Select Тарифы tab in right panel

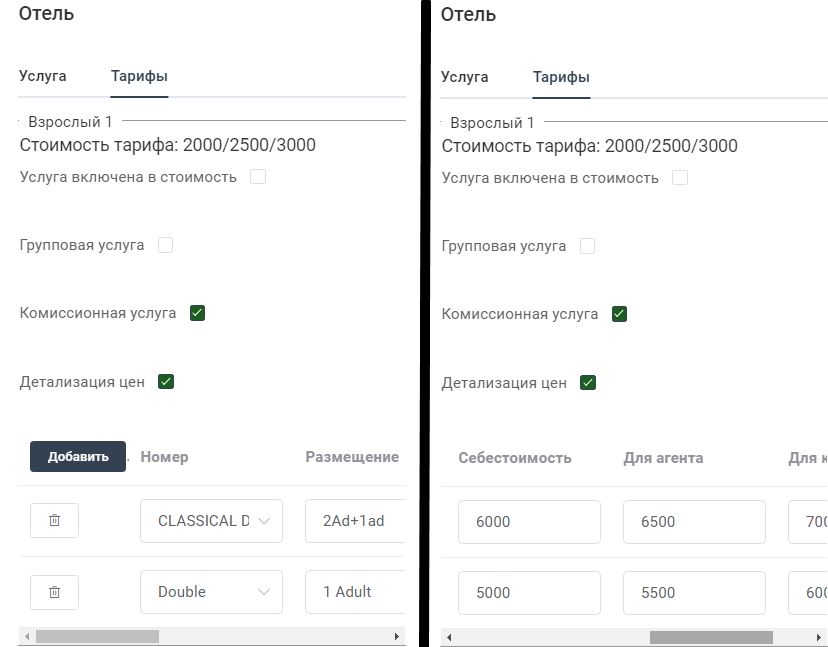[561, 77]
